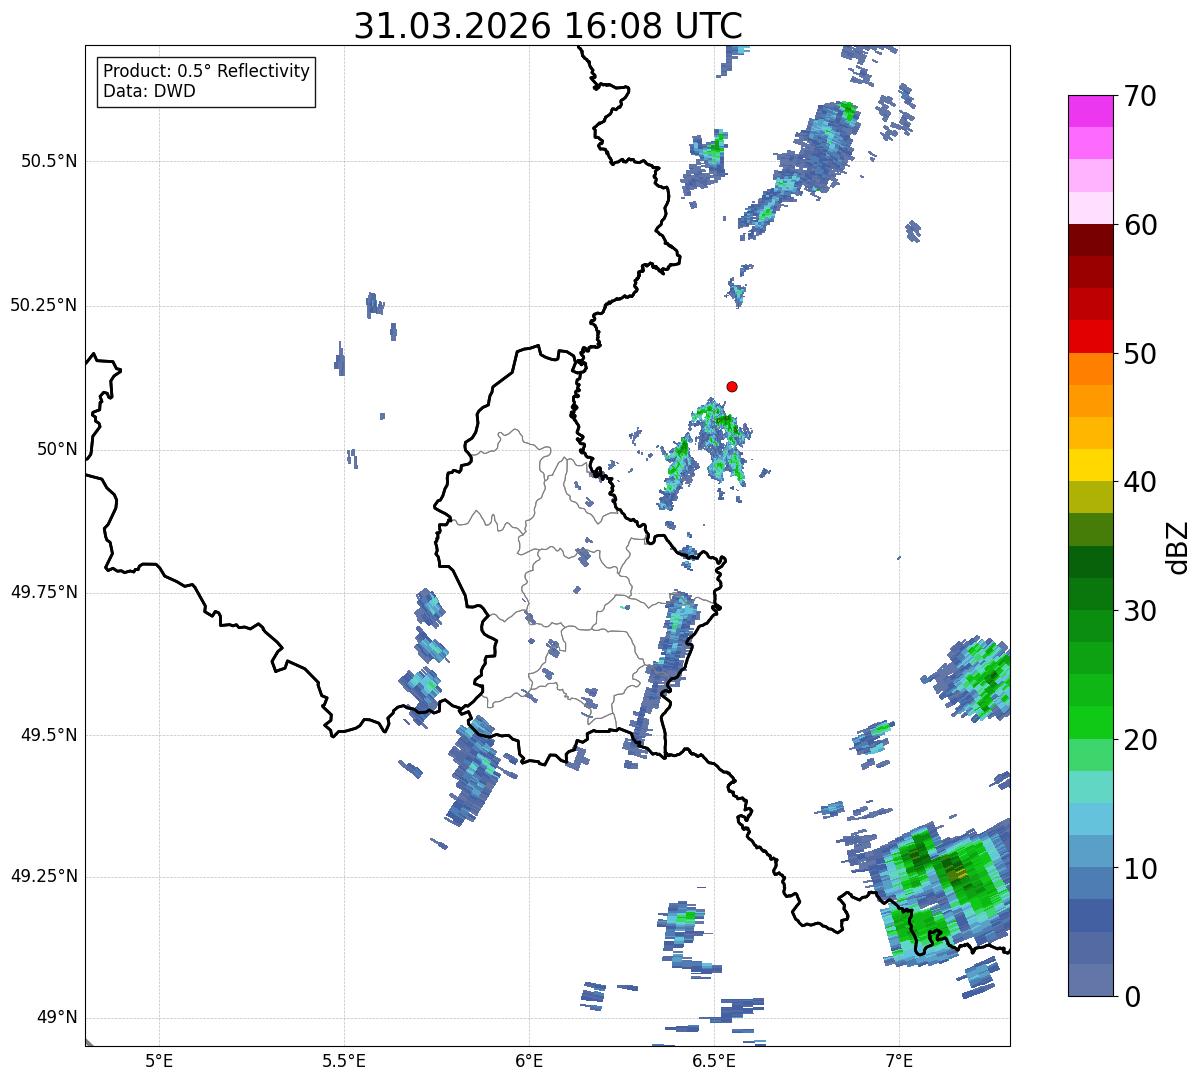Click the '50.25°N' latitude label
This screenshot has width=1202, height=1081.
[44, 305]
